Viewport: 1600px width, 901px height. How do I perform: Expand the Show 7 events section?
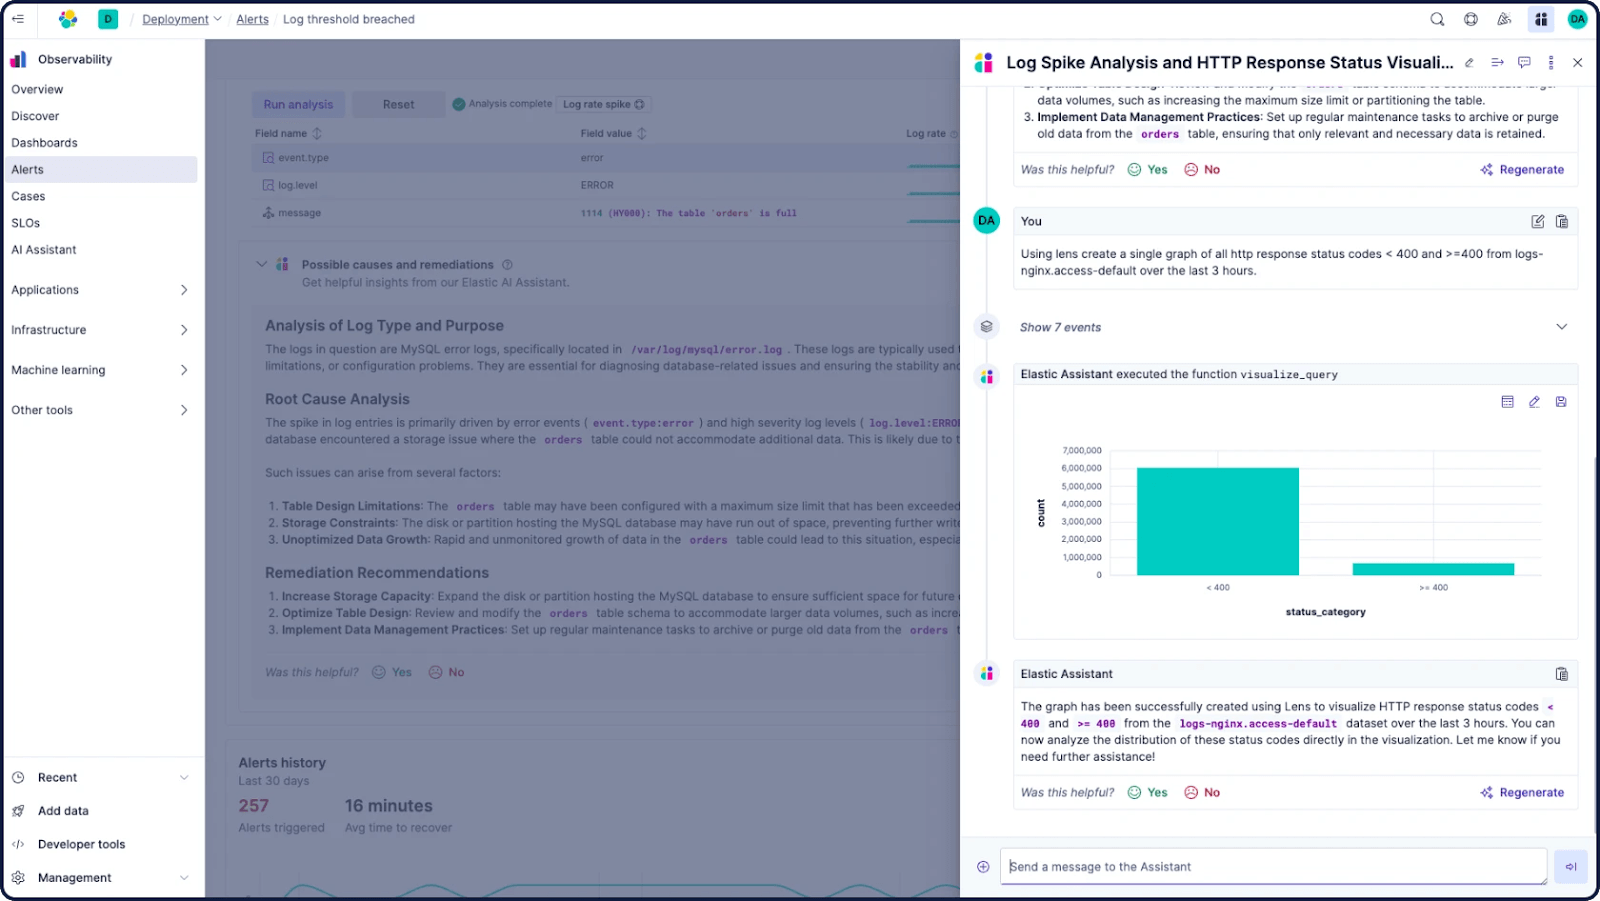click(x=1561, y=327)
